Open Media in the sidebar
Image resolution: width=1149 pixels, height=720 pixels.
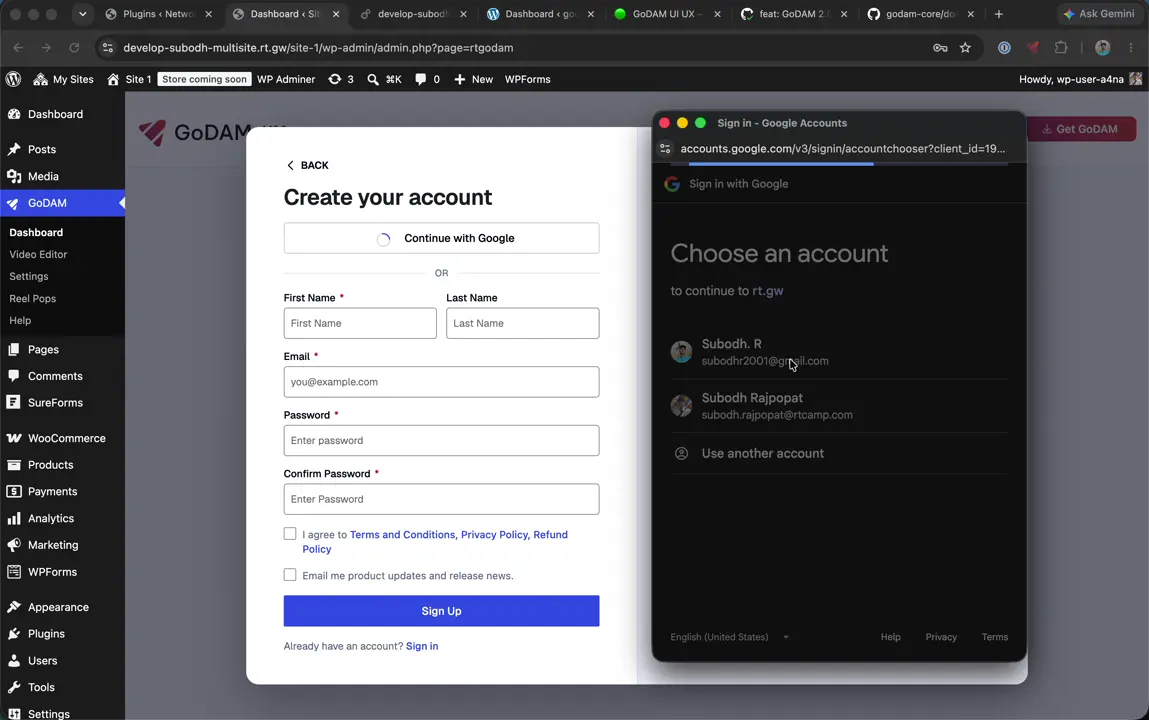click(x=43, y=177)
